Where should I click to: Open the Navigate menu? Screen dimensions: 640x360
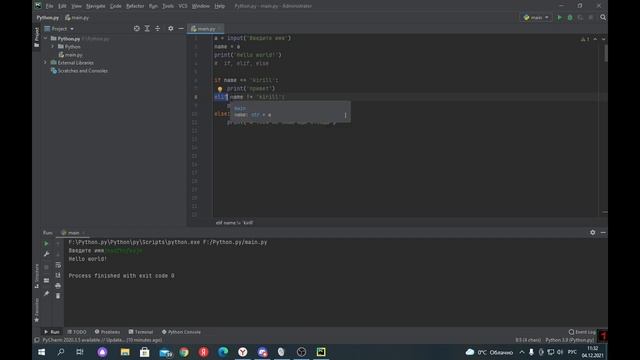pyautogui.click(x=96, y=6)
